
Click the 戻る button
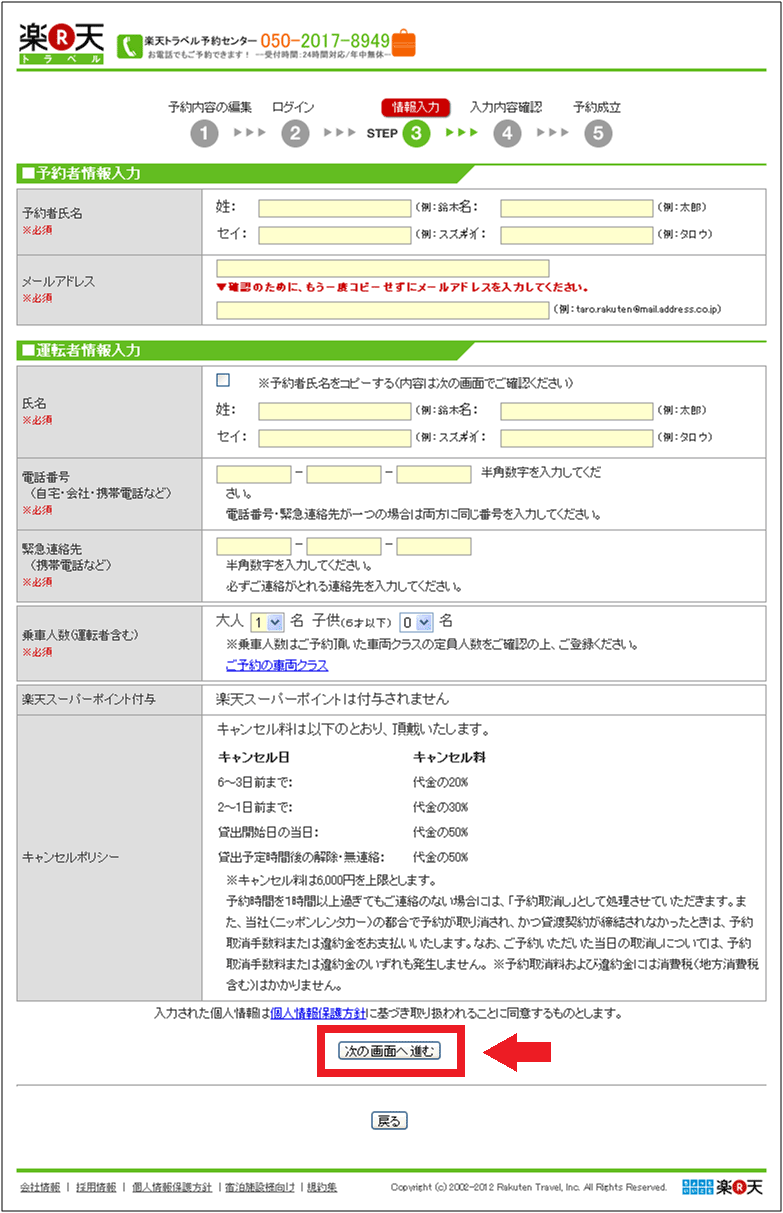pyautogui.click(x=389, y=1121)
